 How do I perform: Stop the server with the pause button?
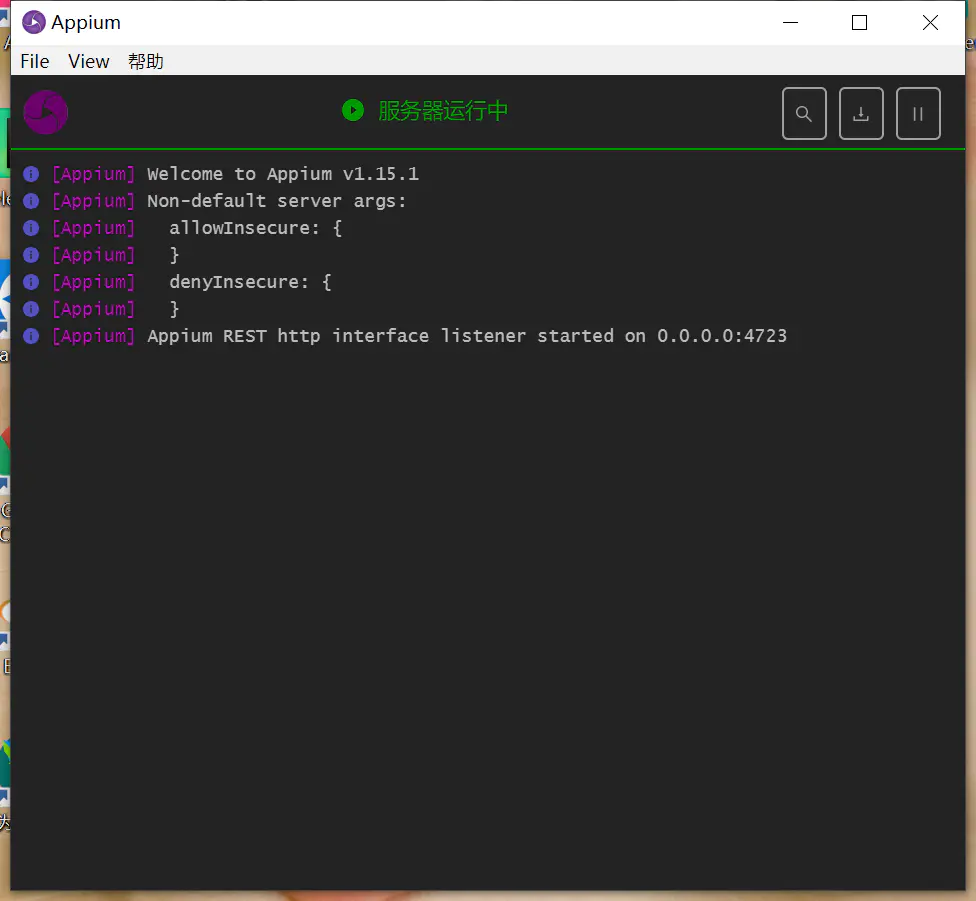[x=917, y=114]
